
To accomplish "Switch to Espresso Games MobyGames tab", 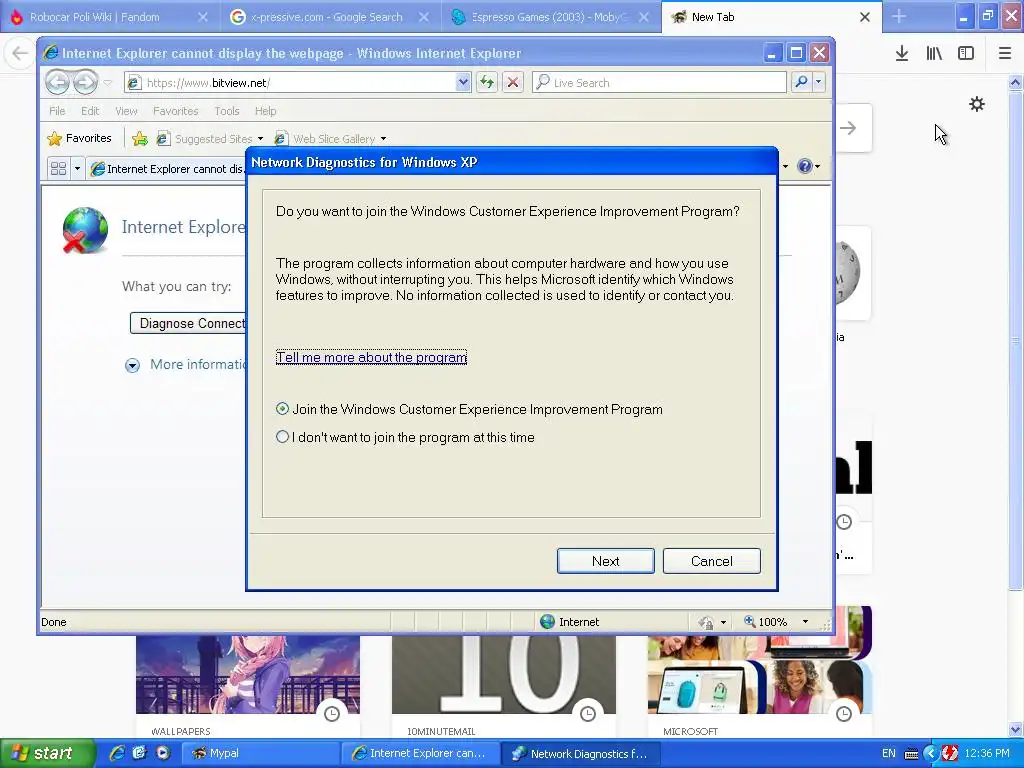I will [550, 17].
